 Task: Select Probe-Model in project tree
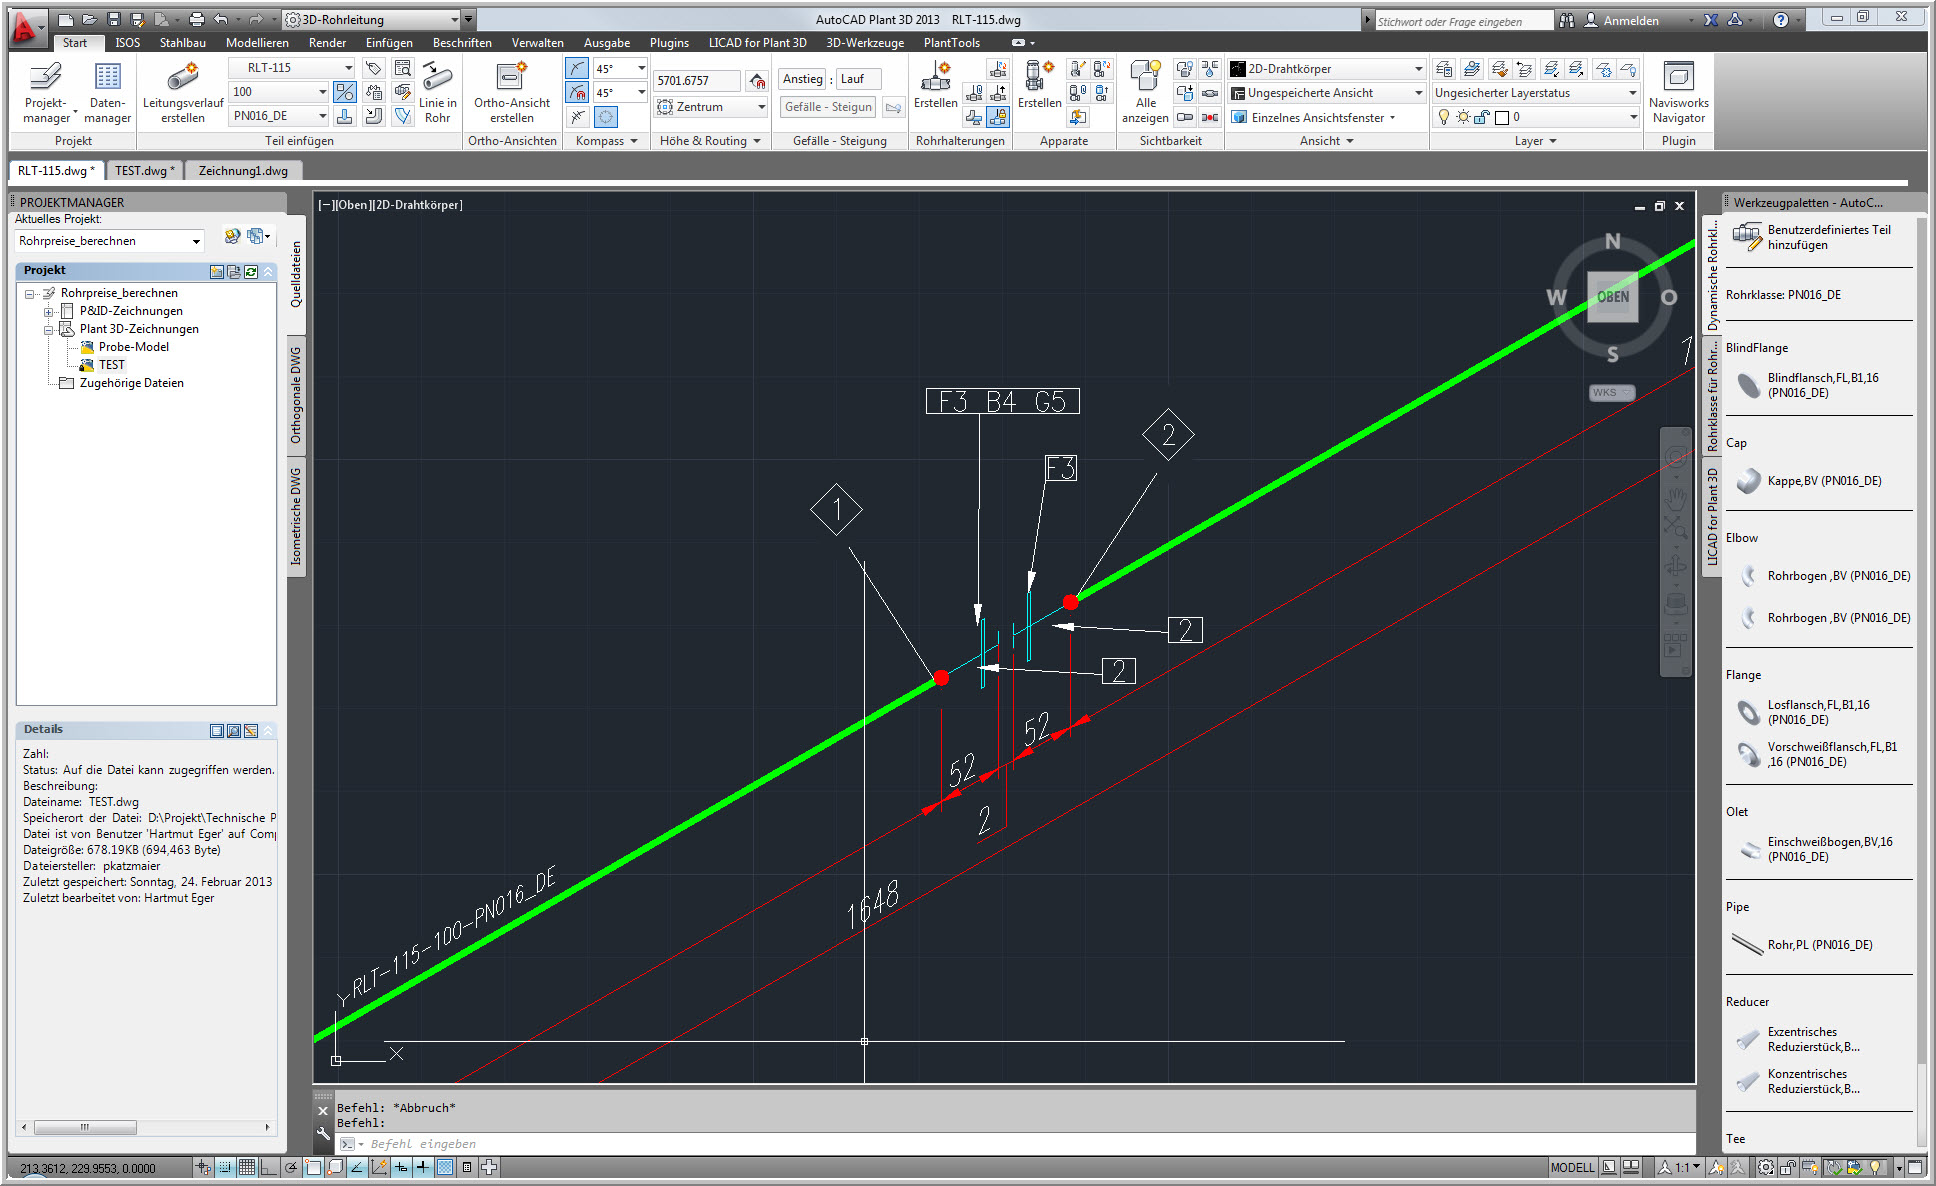pyautogui.click(x=134, y=347)
